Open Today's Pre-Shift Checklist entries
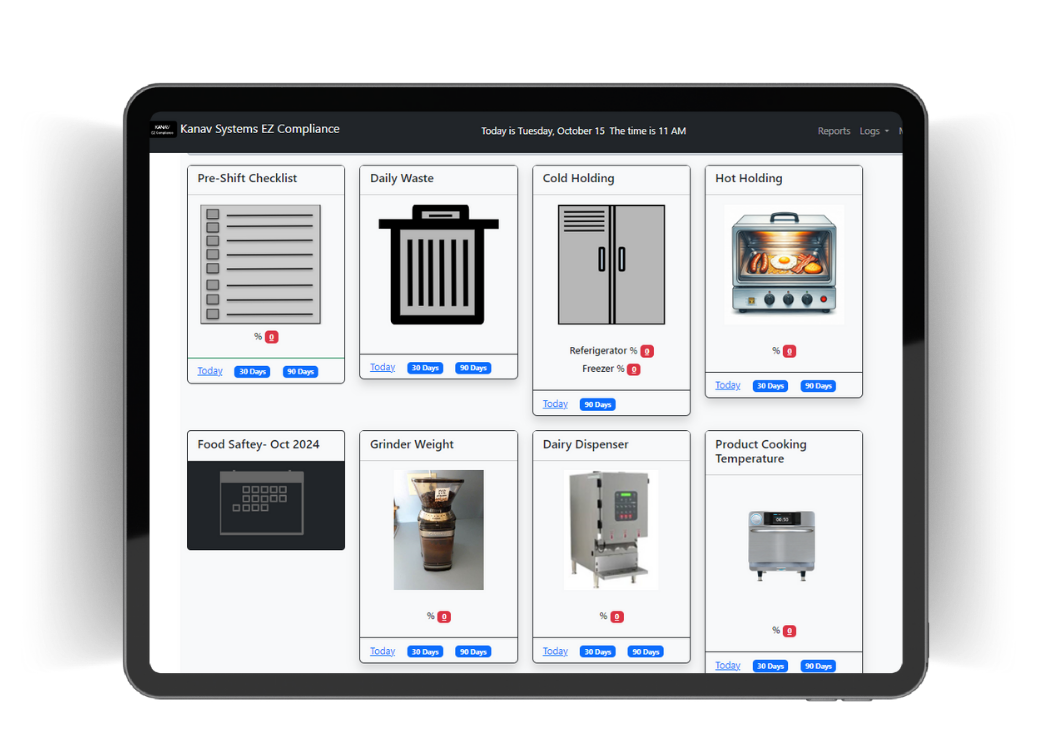1062x753 pixels. pos(209,371)
